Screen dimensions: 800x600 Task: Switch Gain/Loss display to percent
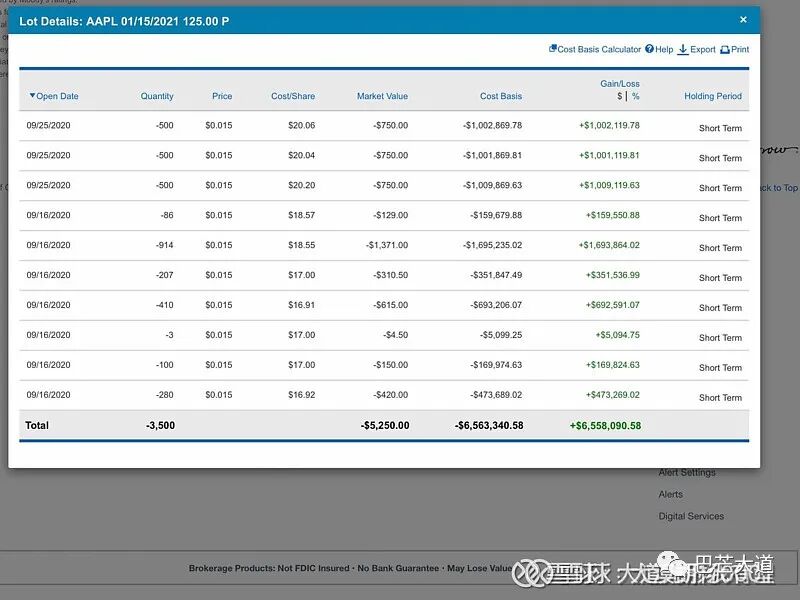635,96
